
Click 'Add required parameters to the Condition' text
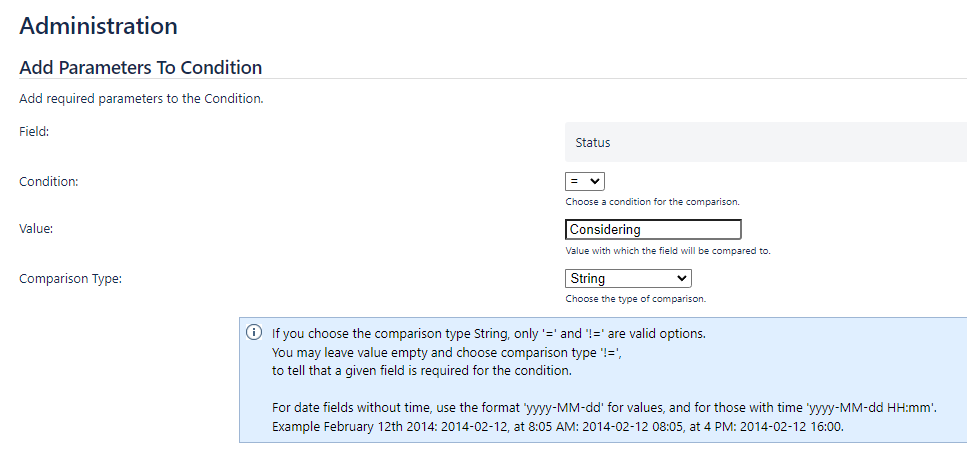click(141, 99)
